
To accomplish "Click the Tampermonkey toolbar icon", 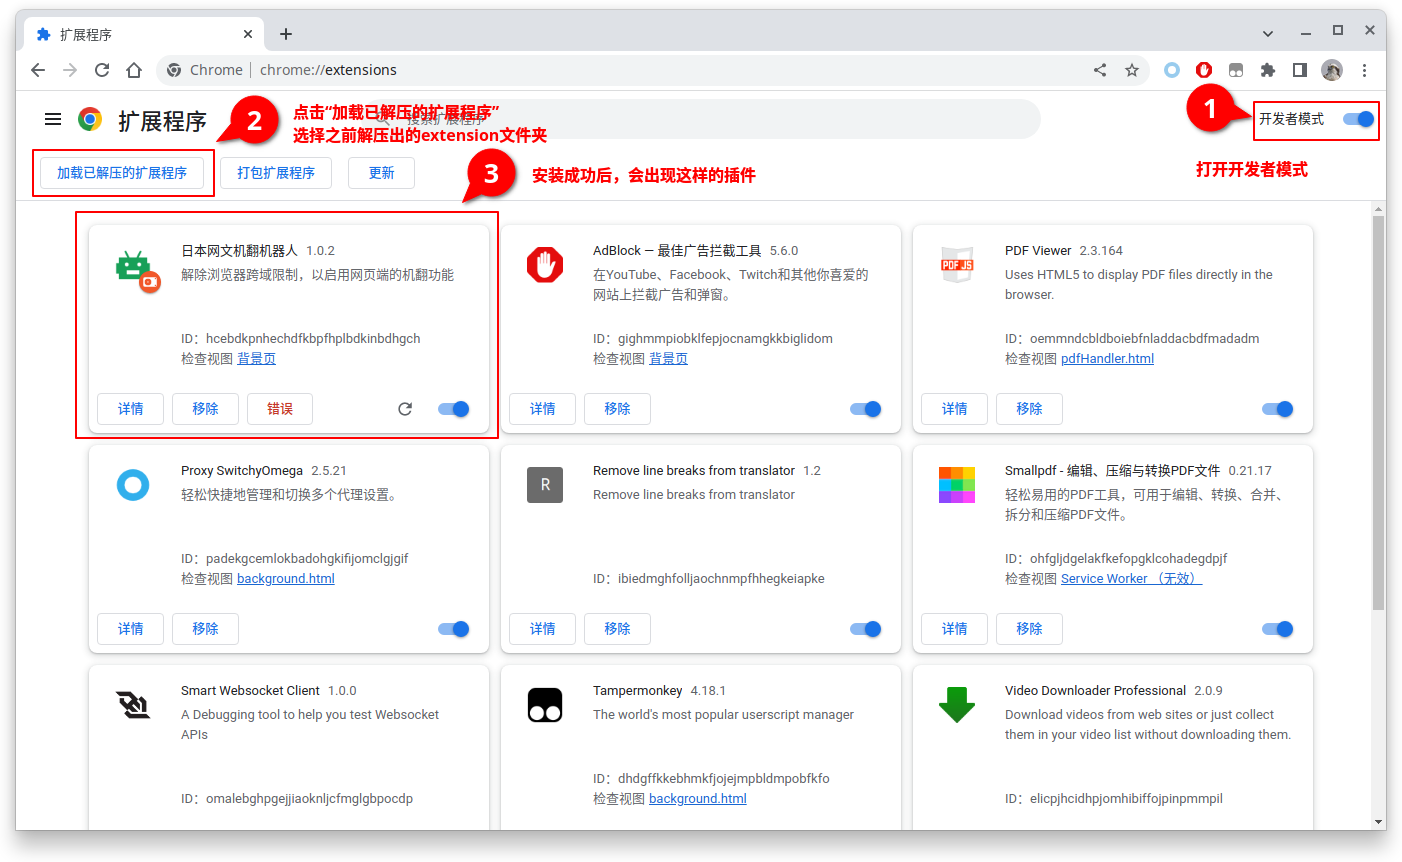I will tap(1236, 70).
